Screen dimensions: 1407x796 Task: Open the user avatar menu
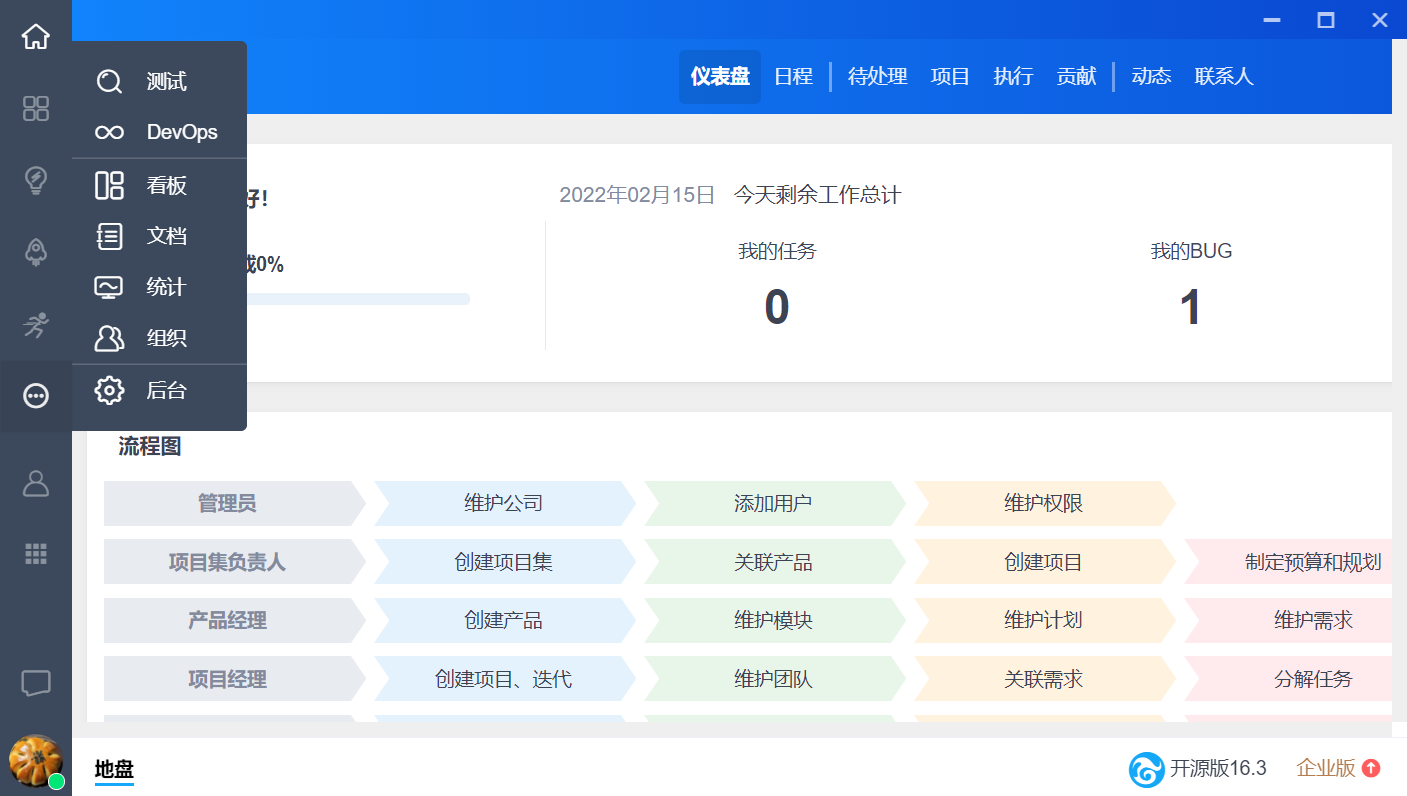[35, 762]
